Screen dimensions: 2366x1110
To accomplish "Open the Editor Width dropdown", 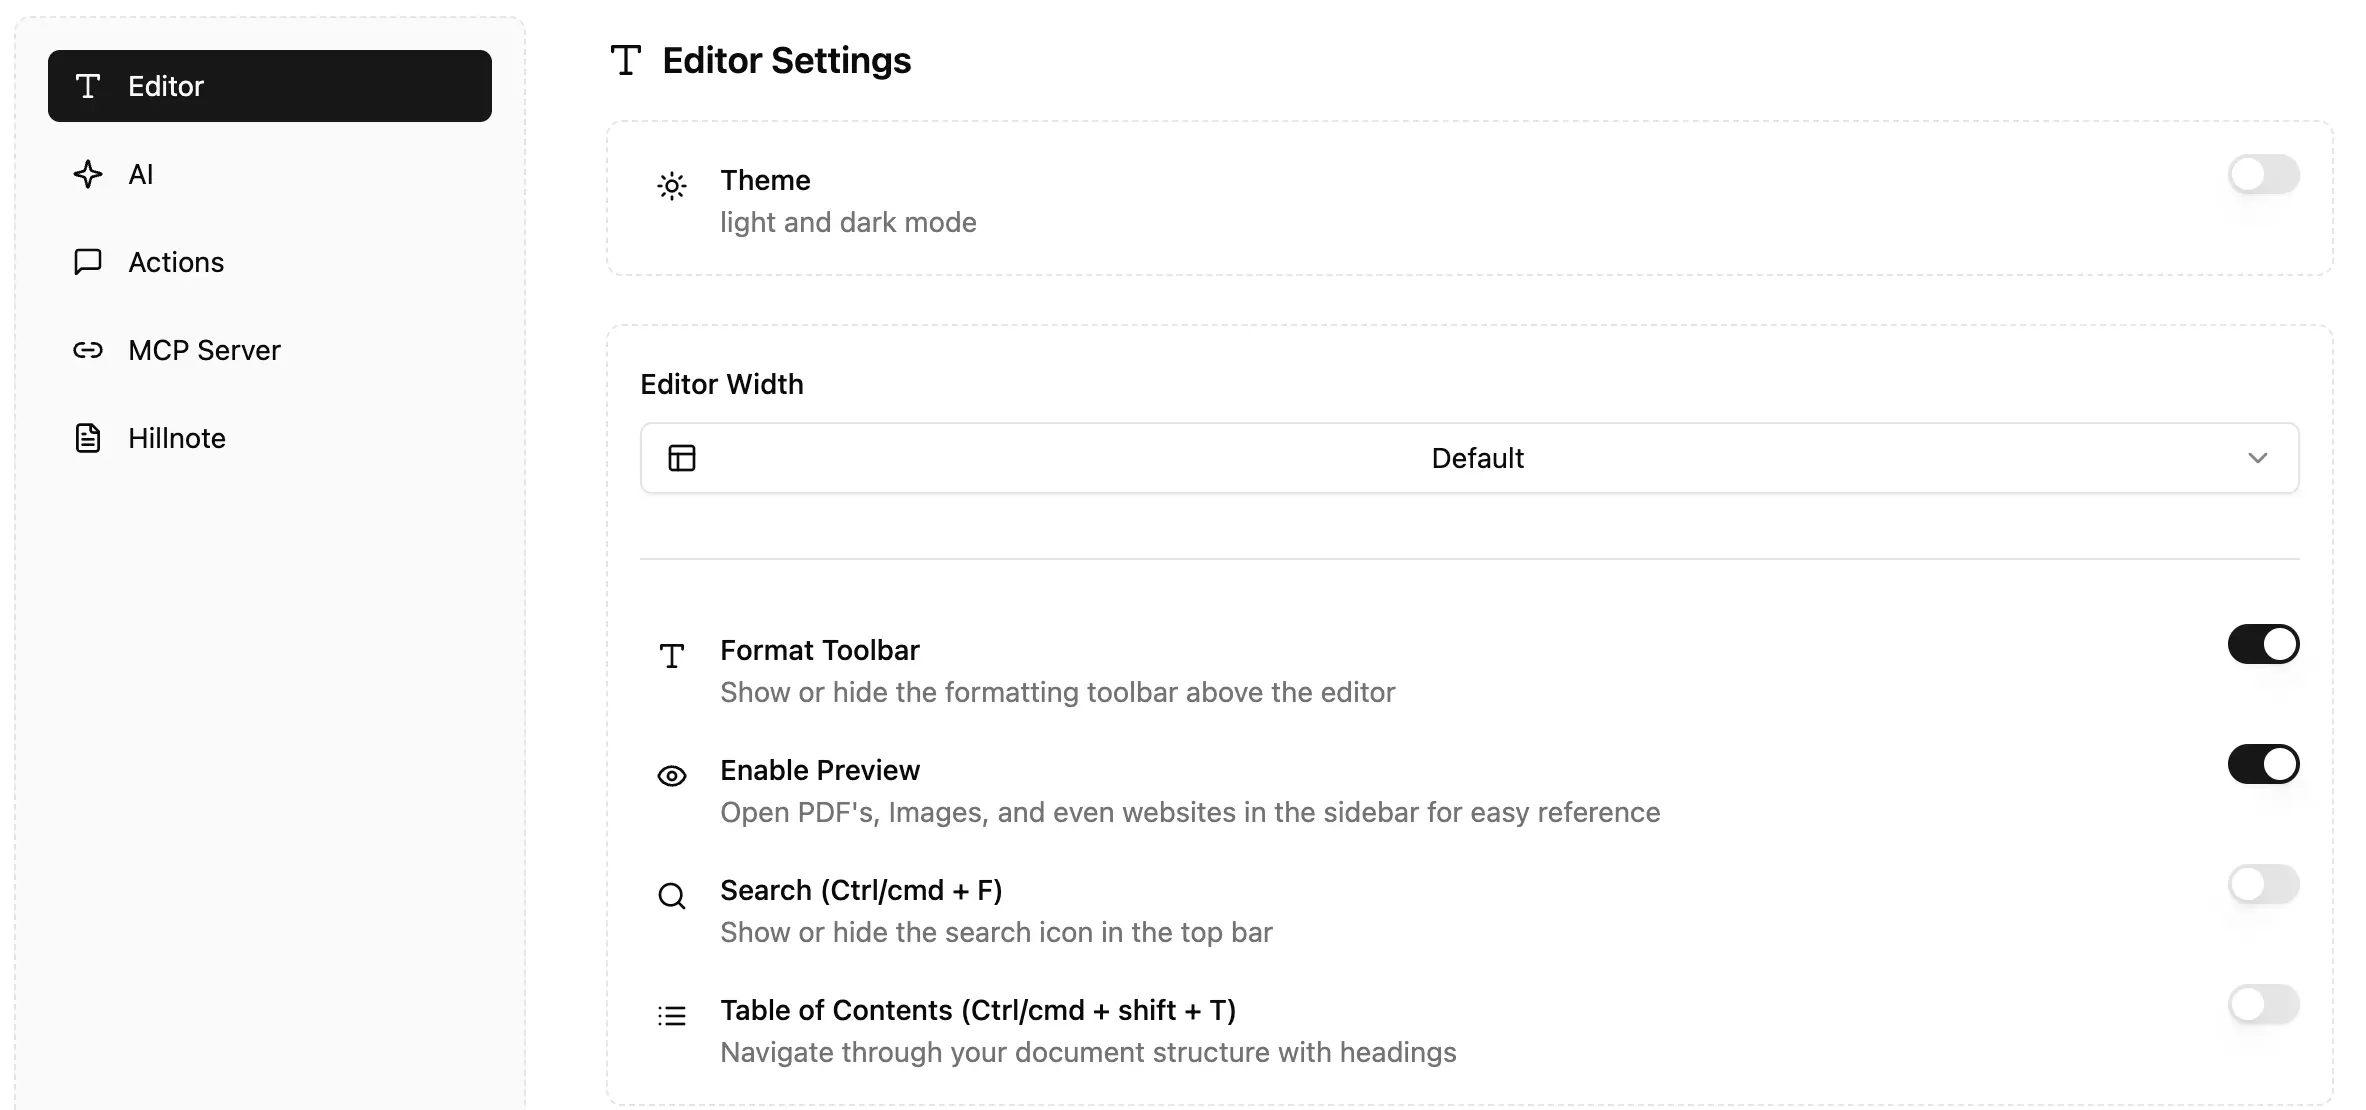I will pos(1469,458).
